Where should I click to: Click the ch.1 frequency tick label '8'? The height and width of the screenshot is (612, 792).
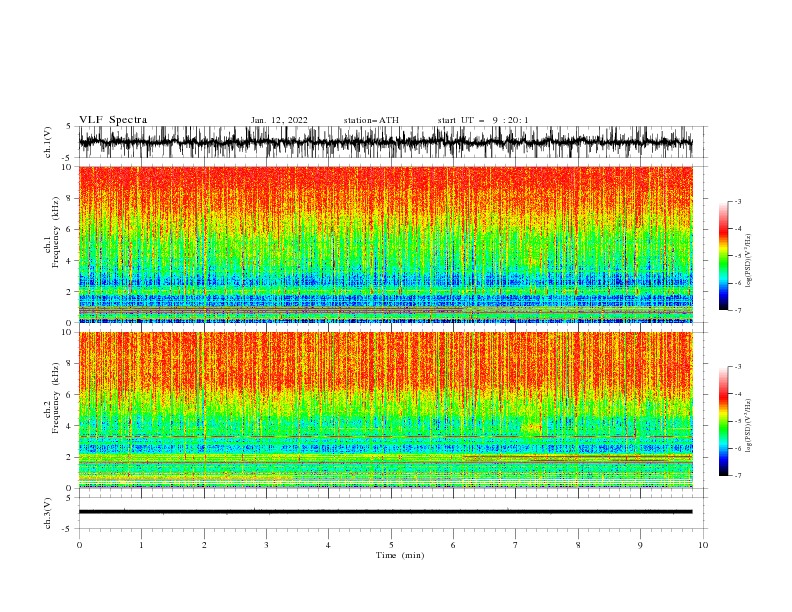point(70,198)
